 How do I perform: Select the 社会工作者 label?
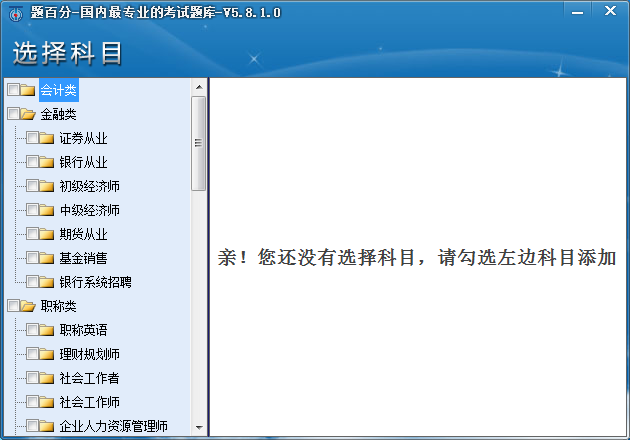[90, 378]
